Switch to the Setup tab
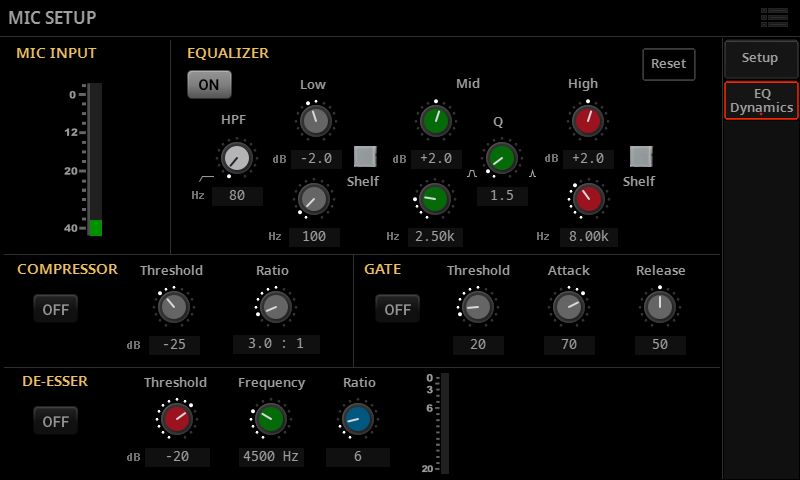This screenshot has height=480, width=800. tap(760, 58)
